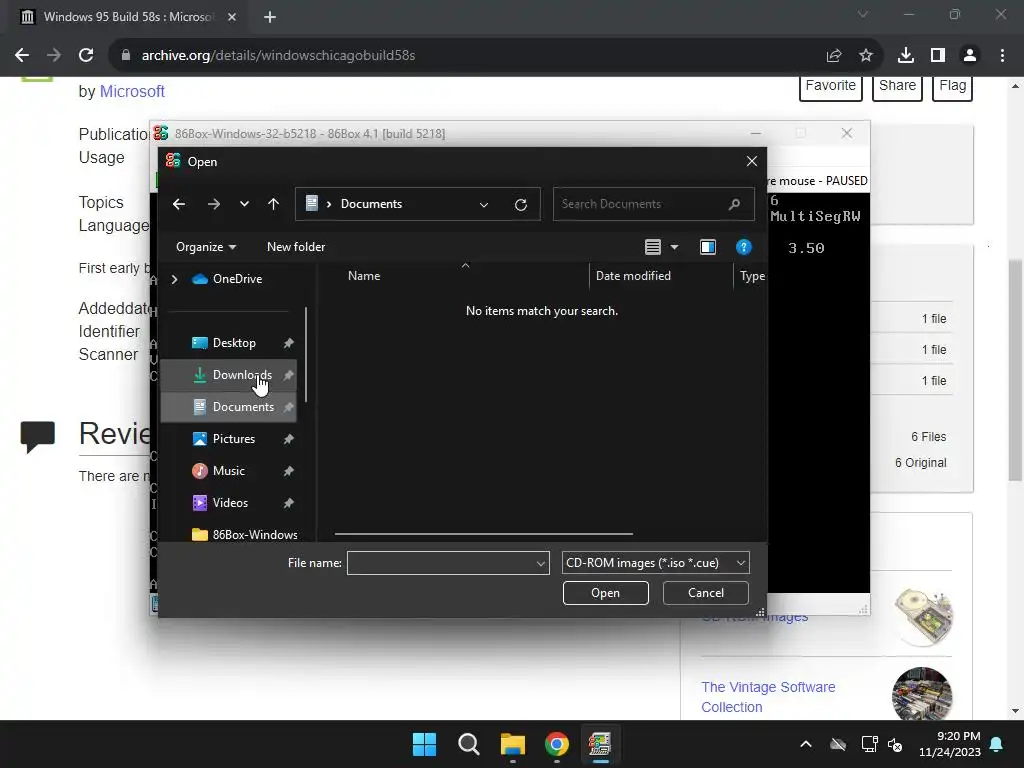This screenshot has width=1024, height=768.
Task: Select the 86Box-Windows folder
Action: click(245, 535)
